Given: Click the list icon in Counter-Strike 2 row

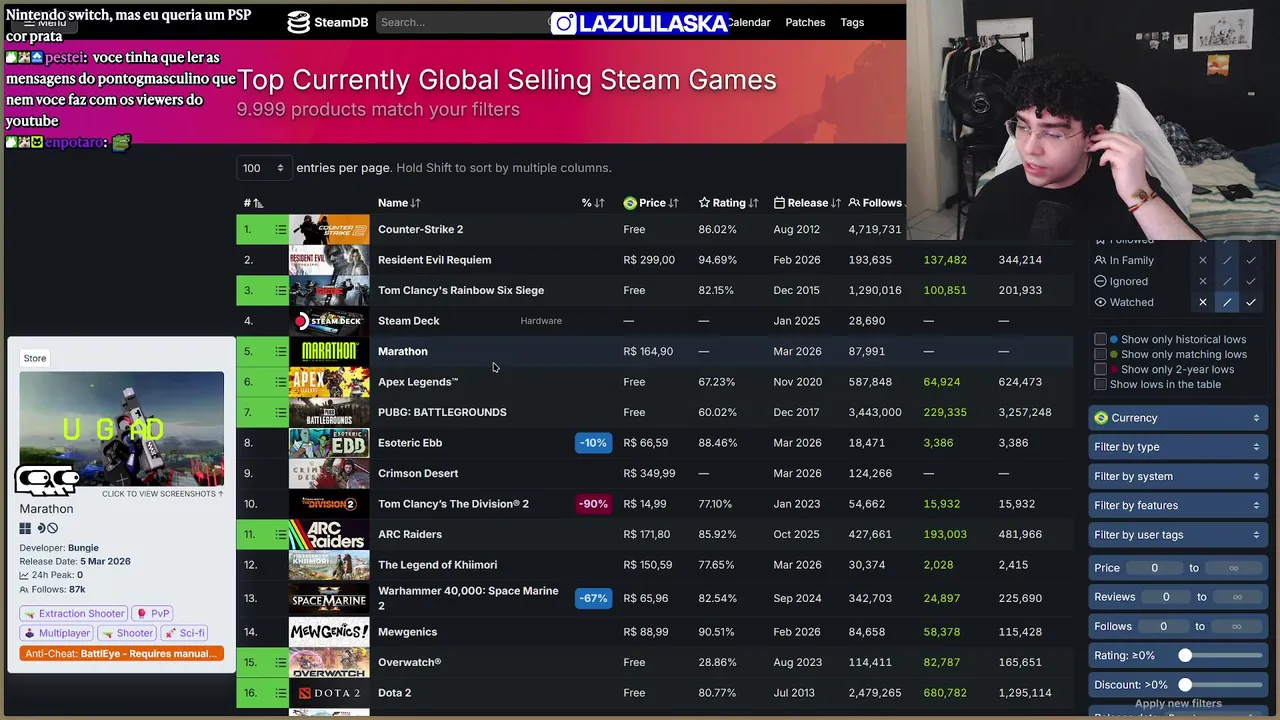Looking at the screenshot, I should point(280,230).
